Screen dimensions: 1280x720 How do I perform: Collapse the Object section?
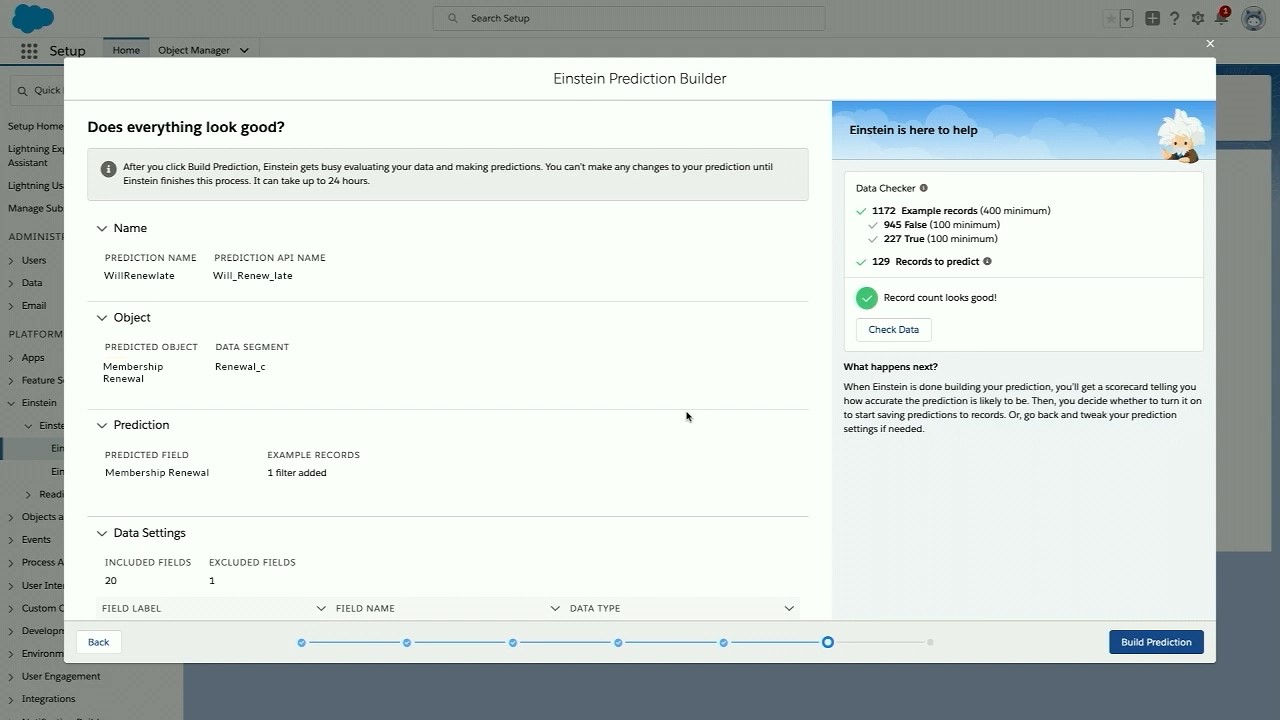[x=102, y=317]
